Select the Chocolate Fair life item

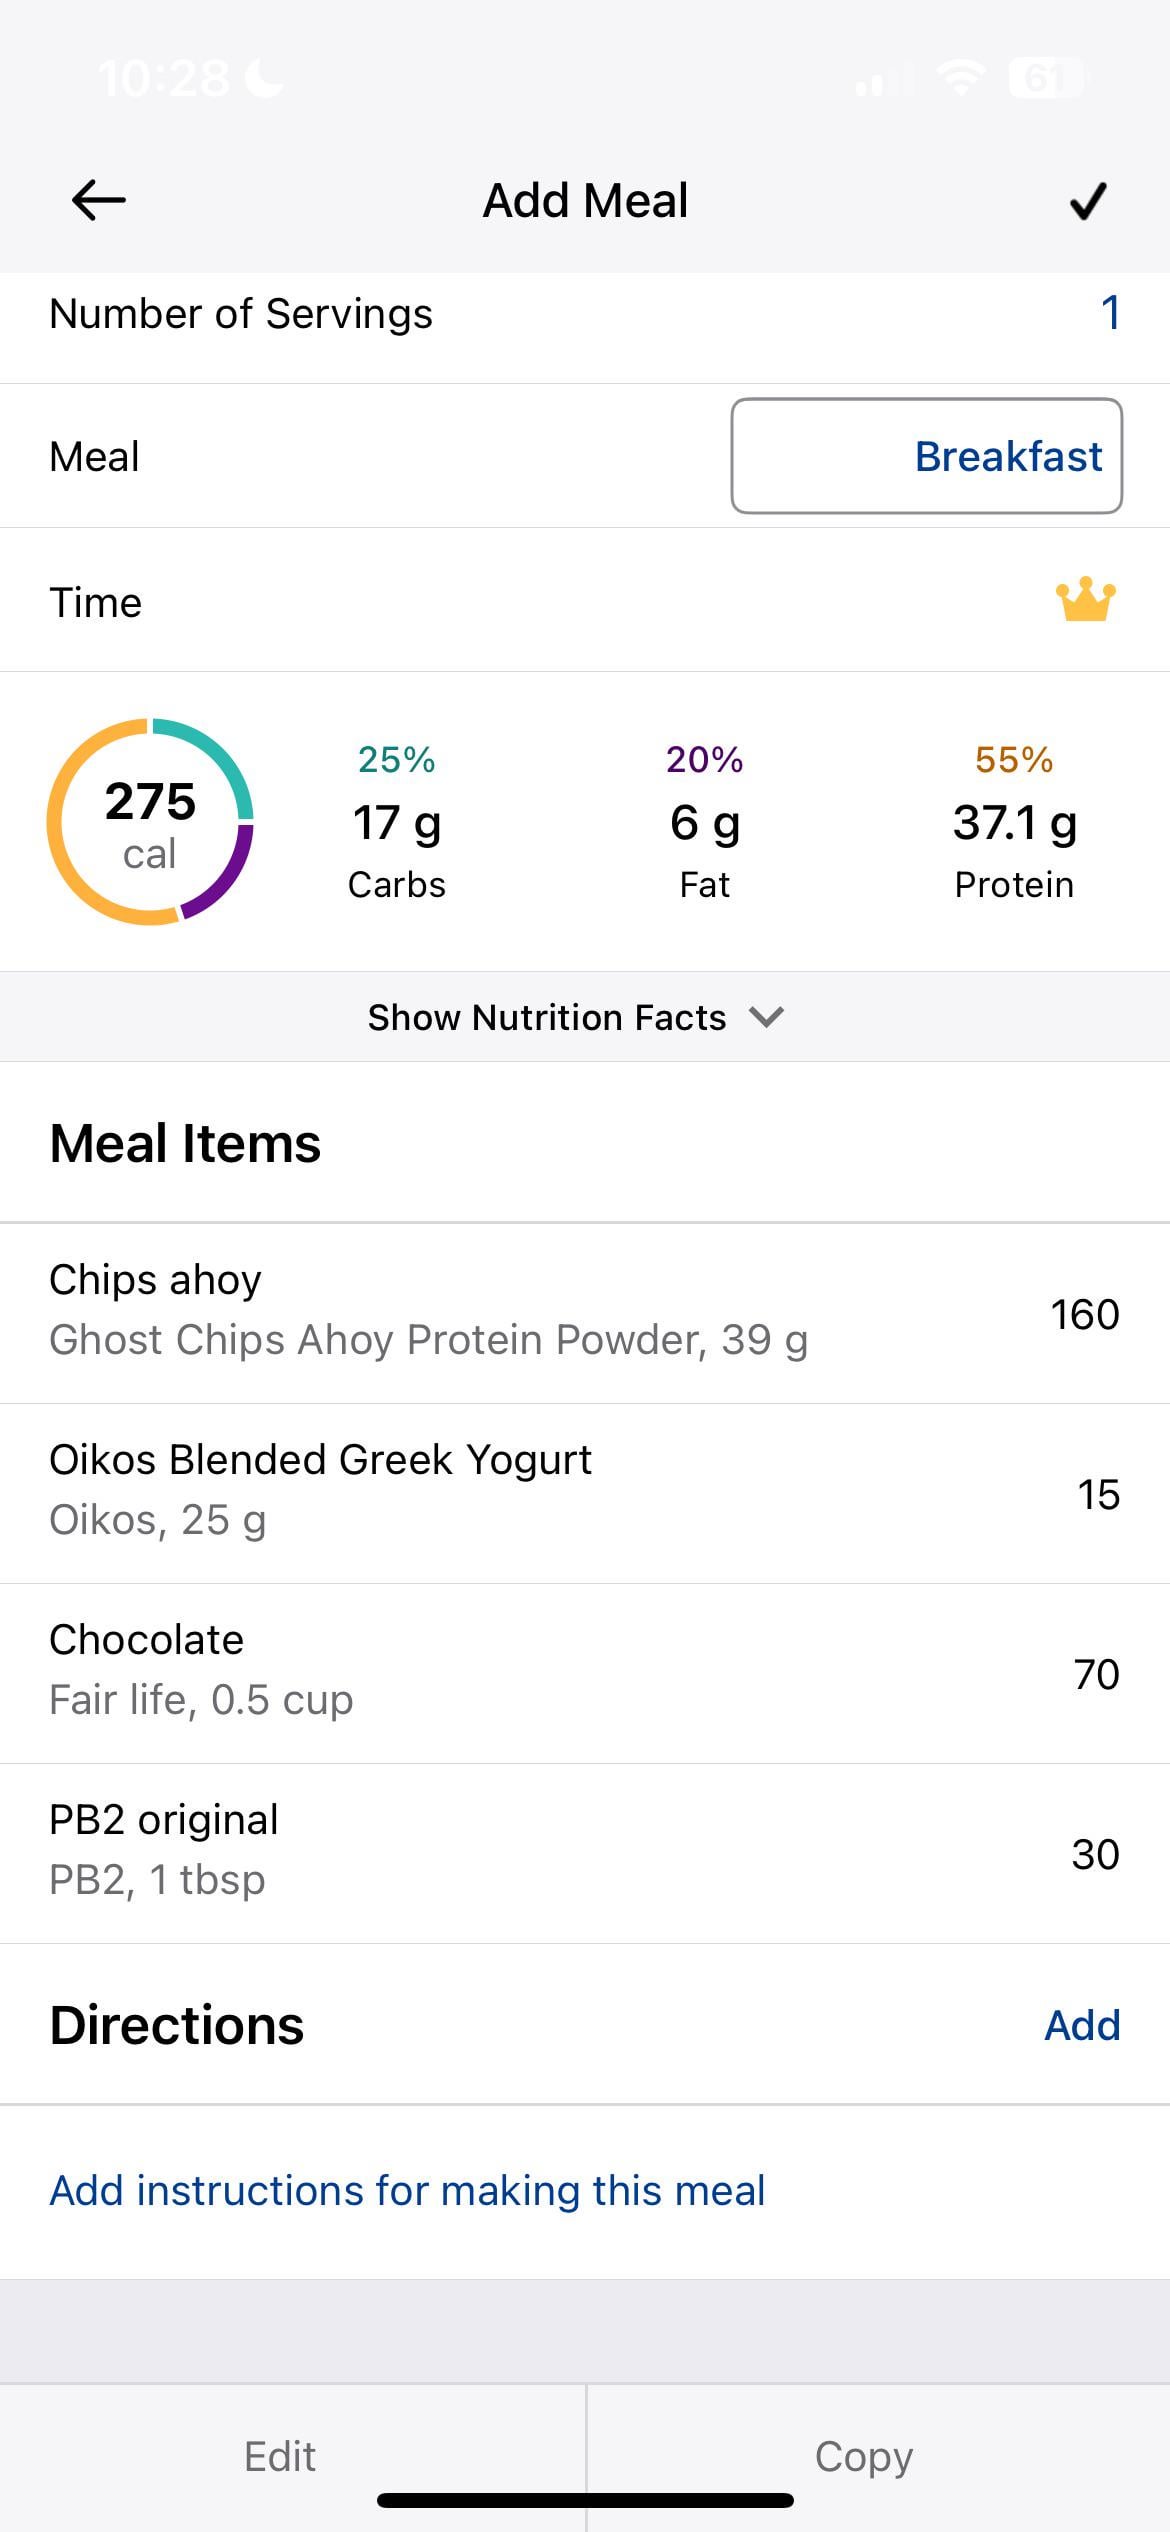click(585, 1673)
